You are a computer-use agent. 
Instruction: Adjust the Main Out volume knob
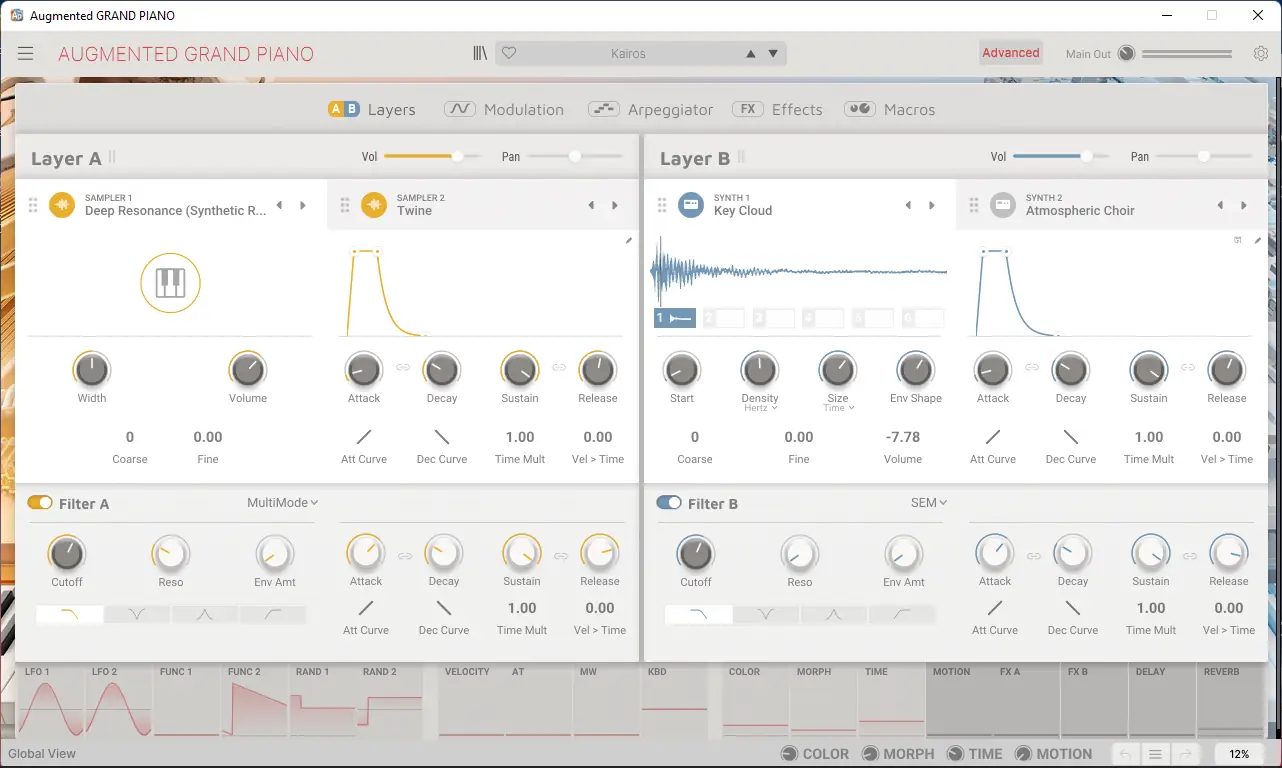pos(1127,54)
